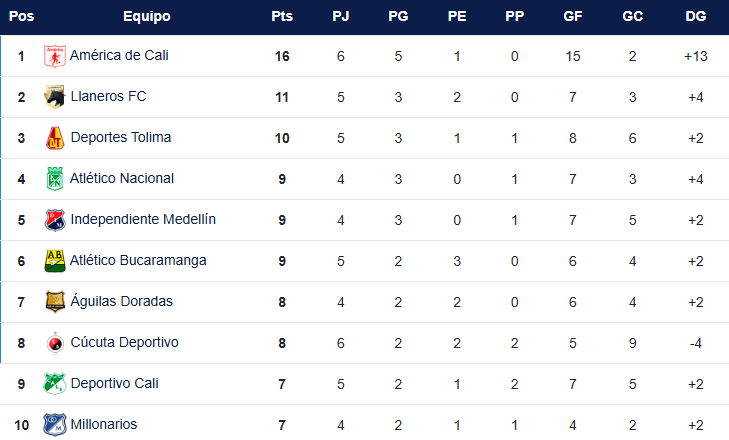Select the +13 goal difference cell

[x=696, y=56]
